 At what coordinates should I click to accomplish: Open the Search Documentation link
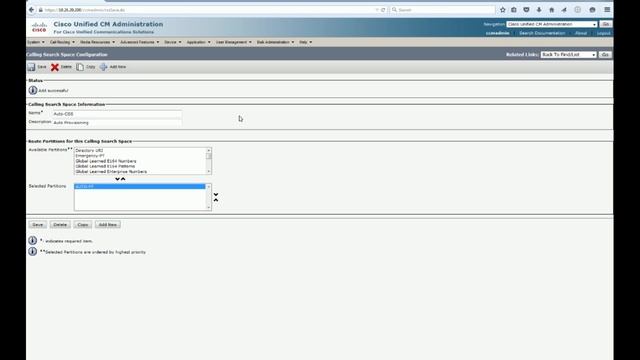(542, 33)
